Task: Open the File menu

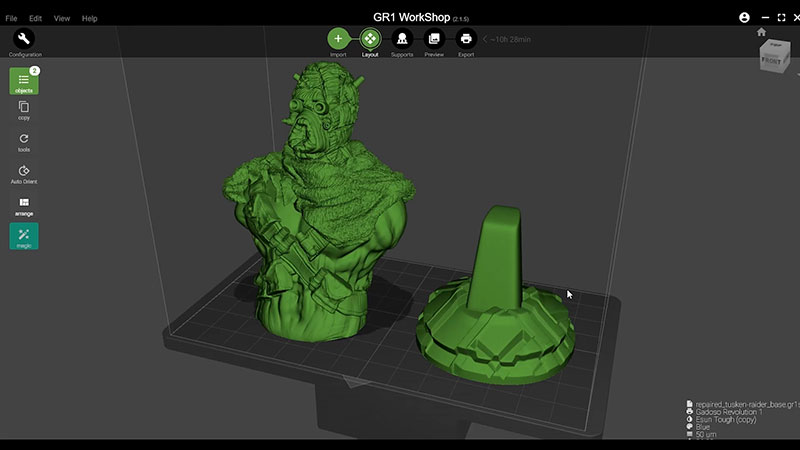Action: coord(11,18)
